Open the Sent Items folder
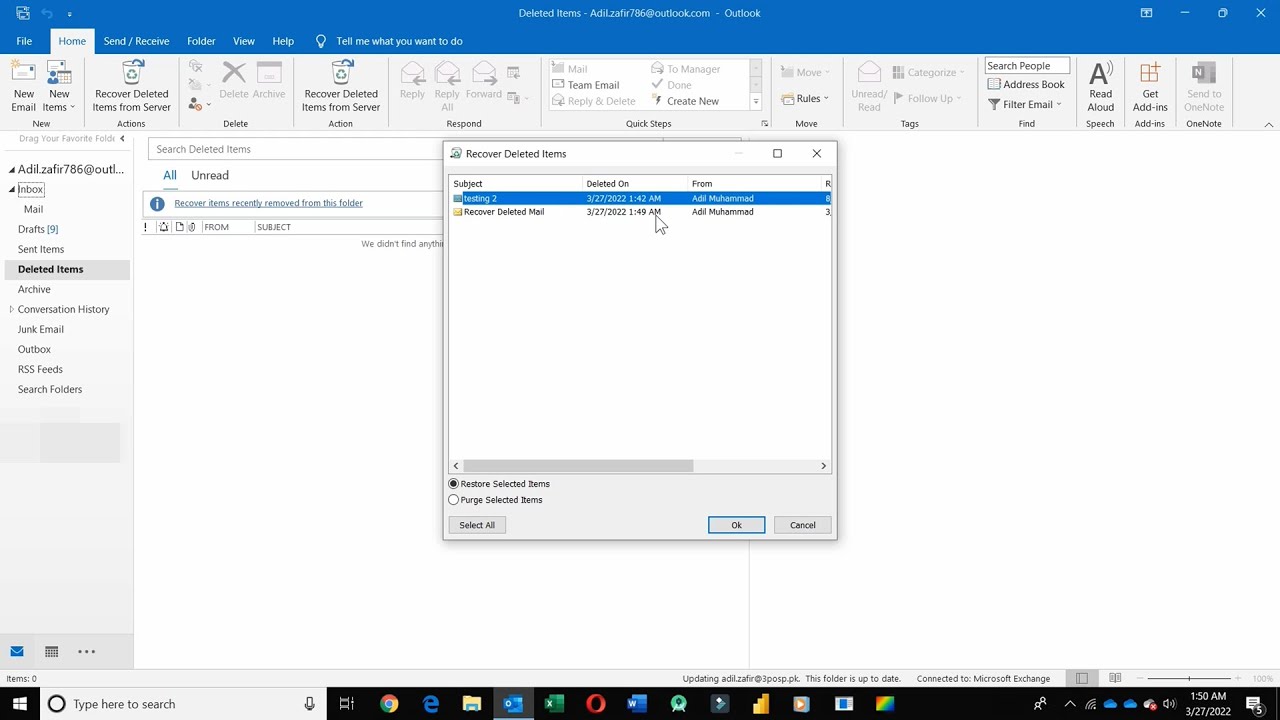 pyautogui.click(x=41, y=249)
